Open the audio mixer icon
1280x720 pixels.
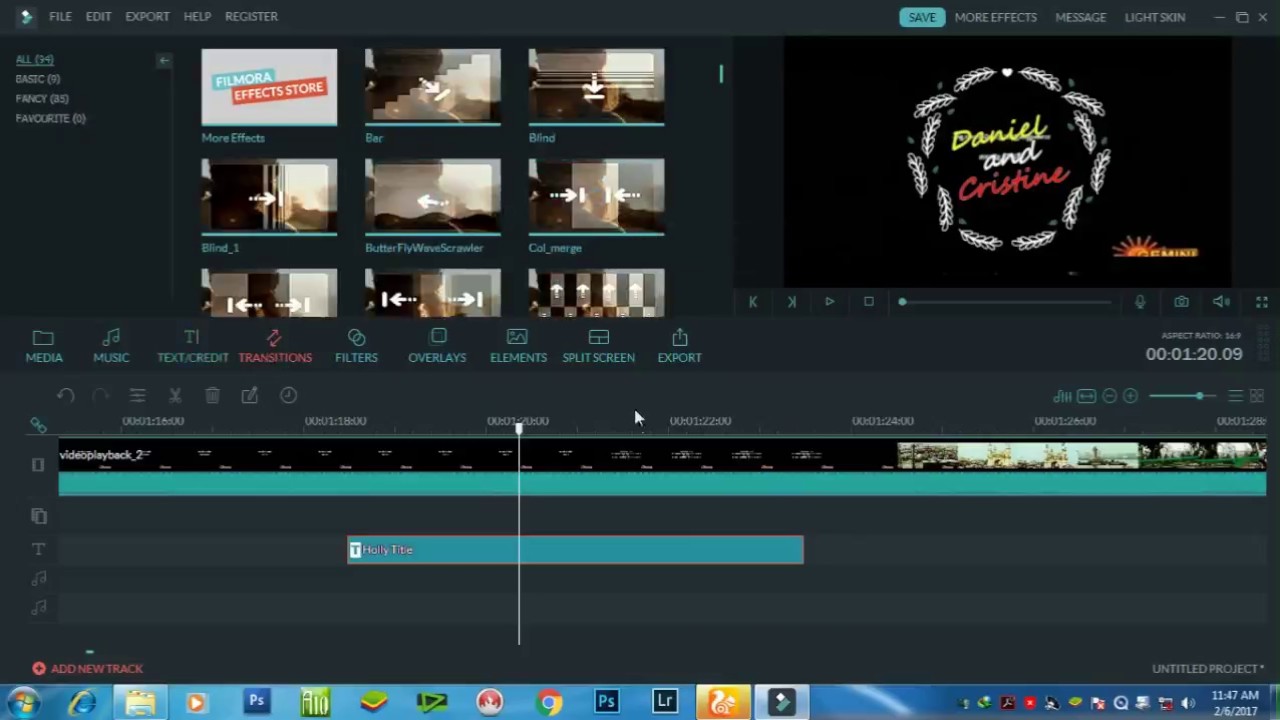(1063, 396)
